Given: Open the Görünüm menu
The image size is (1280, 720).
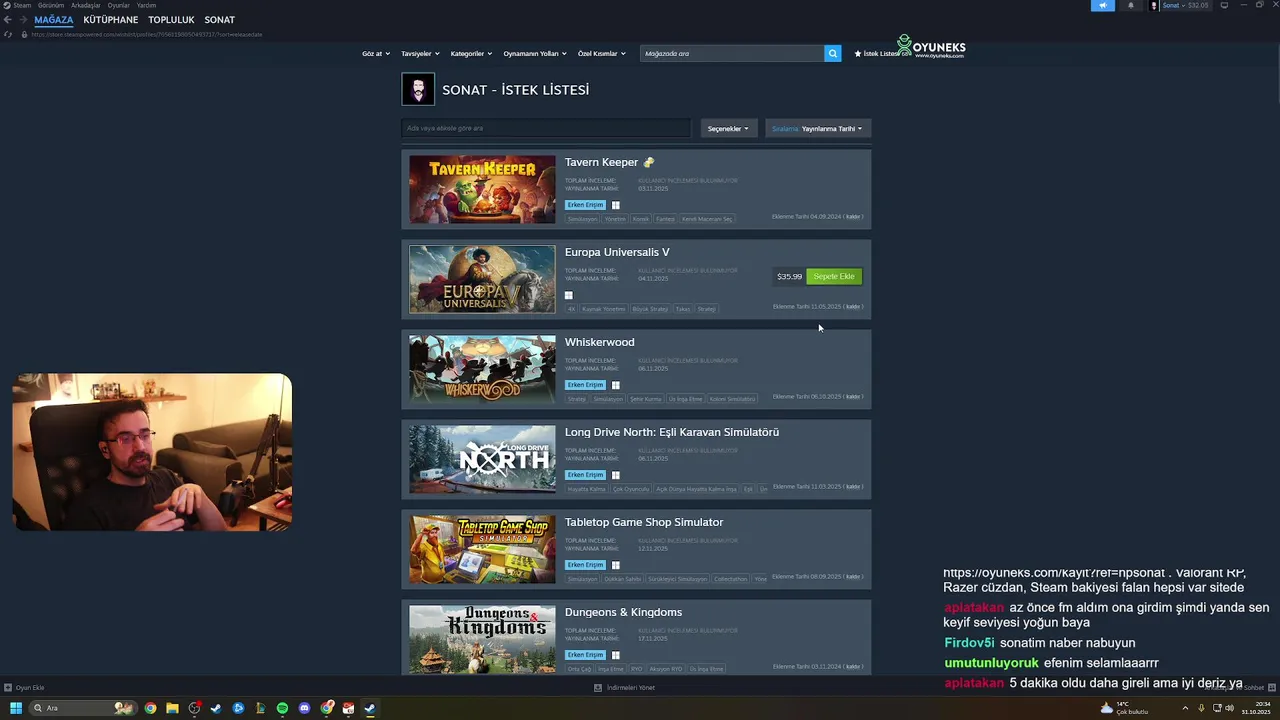Looking at the screenshot, I should tap(51, 5).
